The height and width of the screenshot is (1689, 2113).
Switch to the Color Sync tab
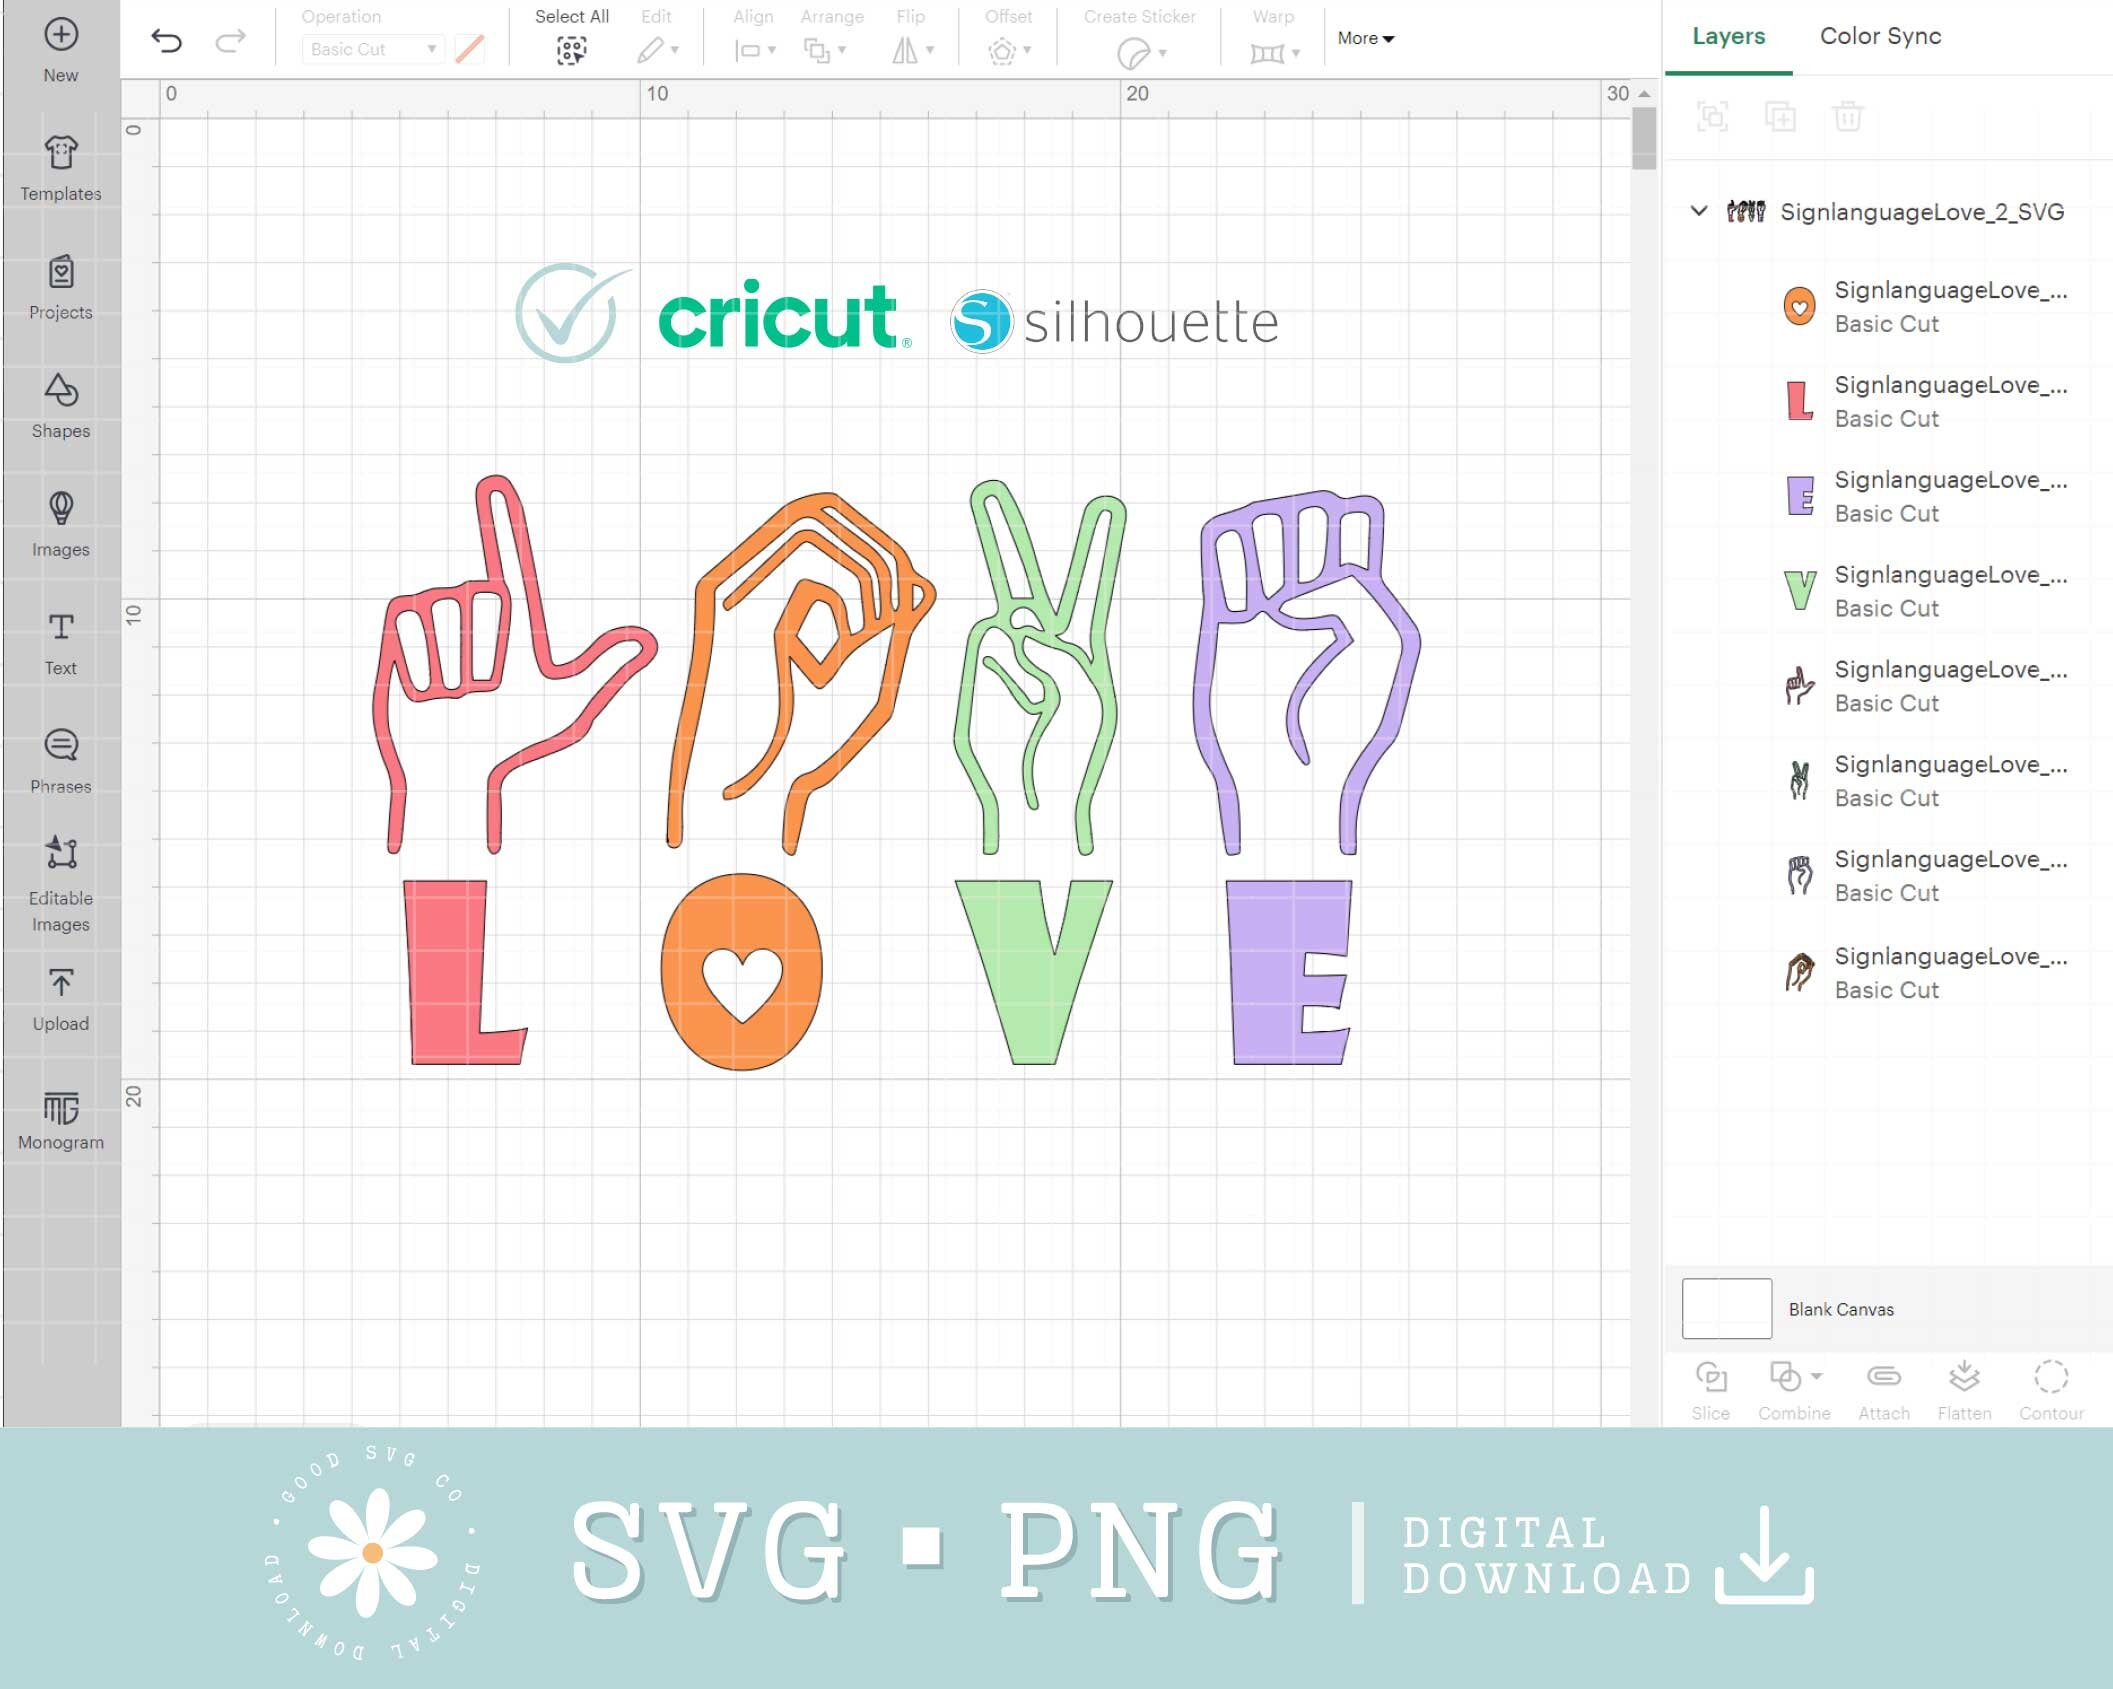point(1879,36)
